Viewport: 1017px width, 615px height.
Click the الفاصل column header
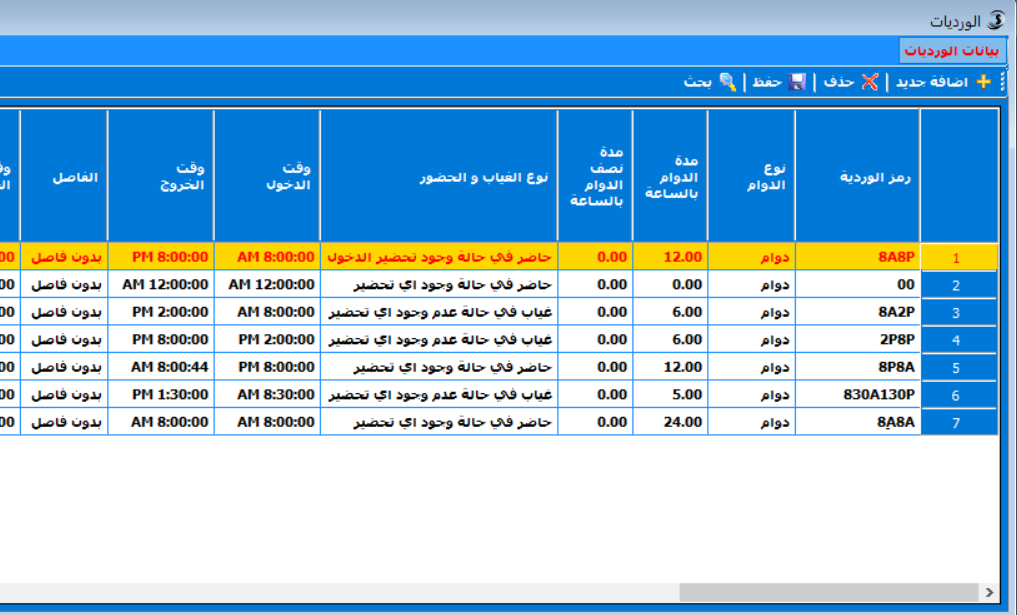point(64,176)
